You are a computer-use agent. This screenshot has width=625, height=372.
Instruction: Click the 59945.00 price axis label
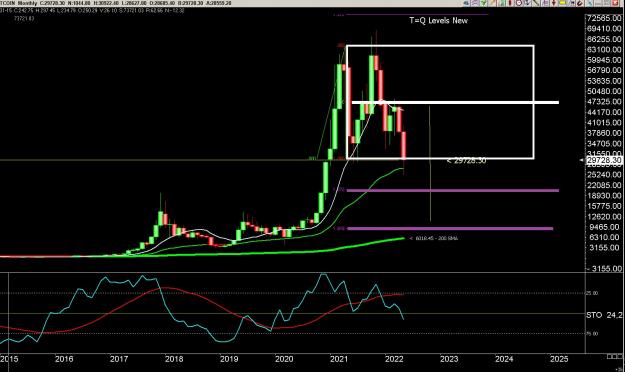[x=604, y=60]
